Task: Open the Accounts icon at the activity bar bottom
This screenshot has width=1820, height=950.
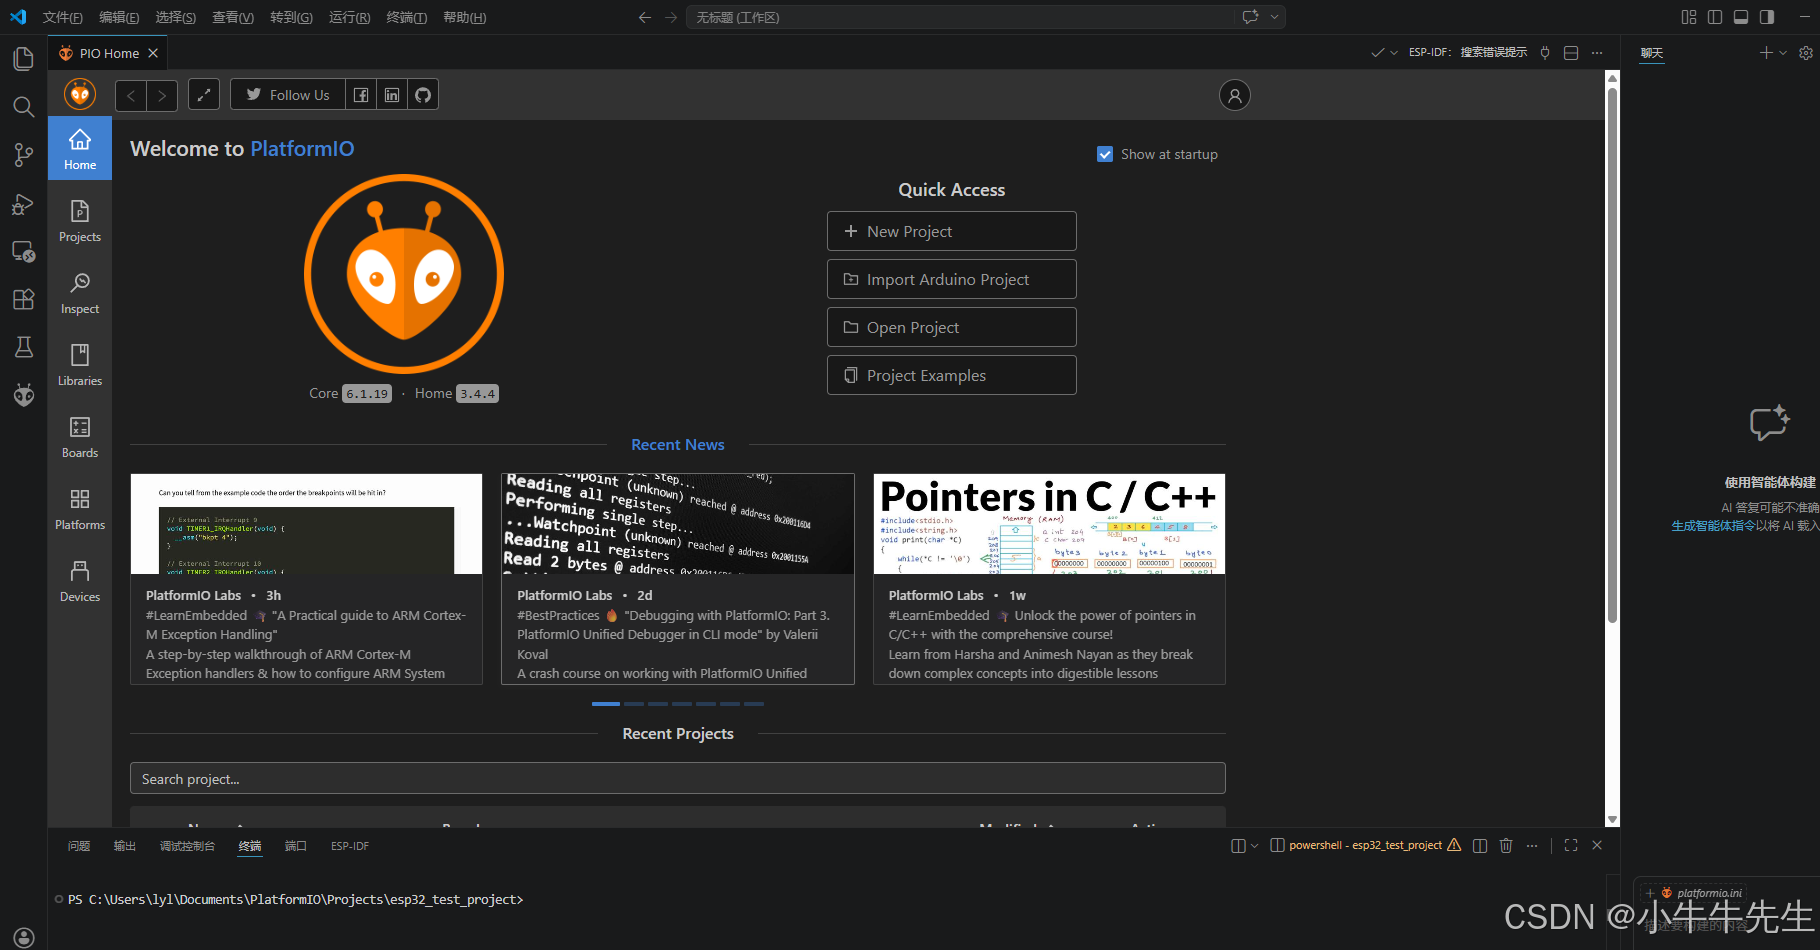Action: pyautogui.click(x=23, y=937)
